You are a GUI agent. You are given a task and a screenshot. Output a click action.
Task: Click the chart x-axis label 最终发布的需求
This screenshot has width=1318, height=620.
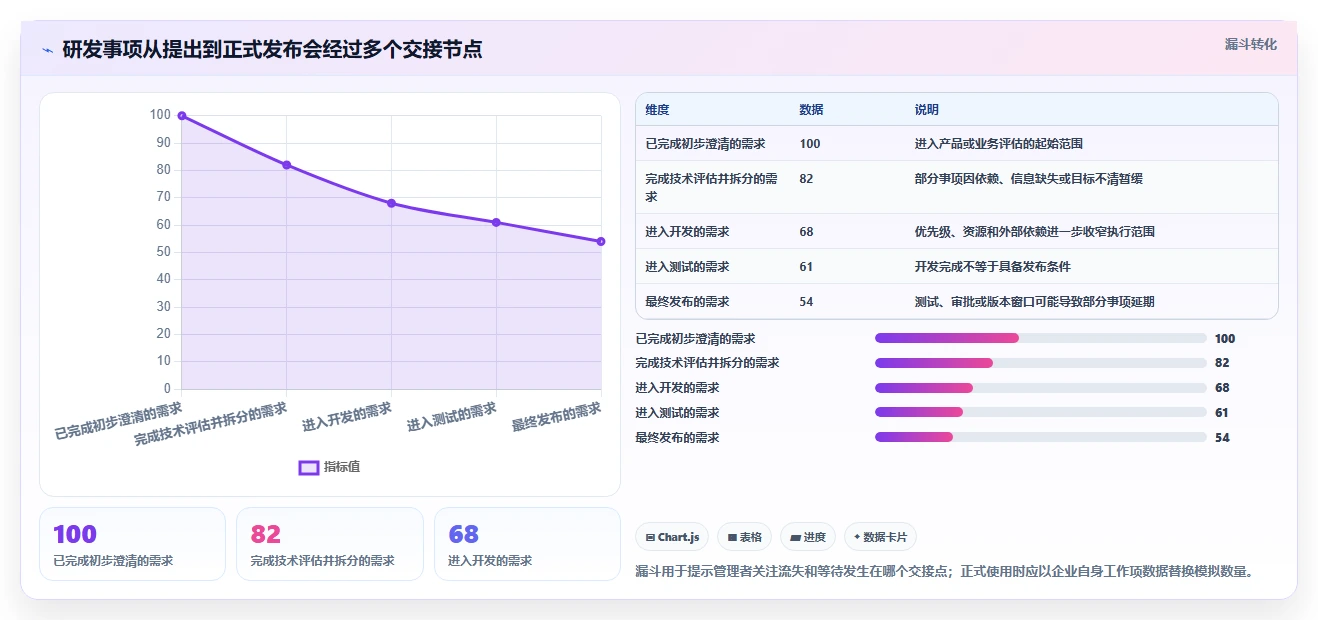click(557, 417)
